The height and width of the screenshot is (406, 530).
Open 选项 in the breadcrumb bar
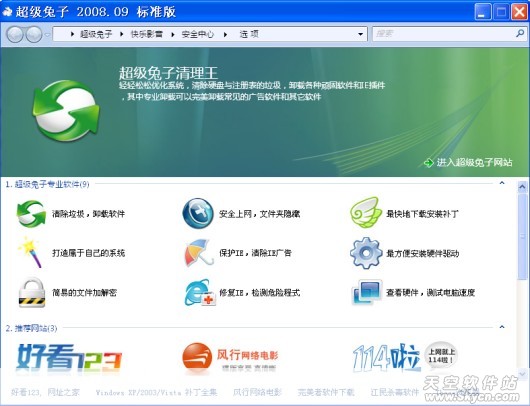click(249, 34)
